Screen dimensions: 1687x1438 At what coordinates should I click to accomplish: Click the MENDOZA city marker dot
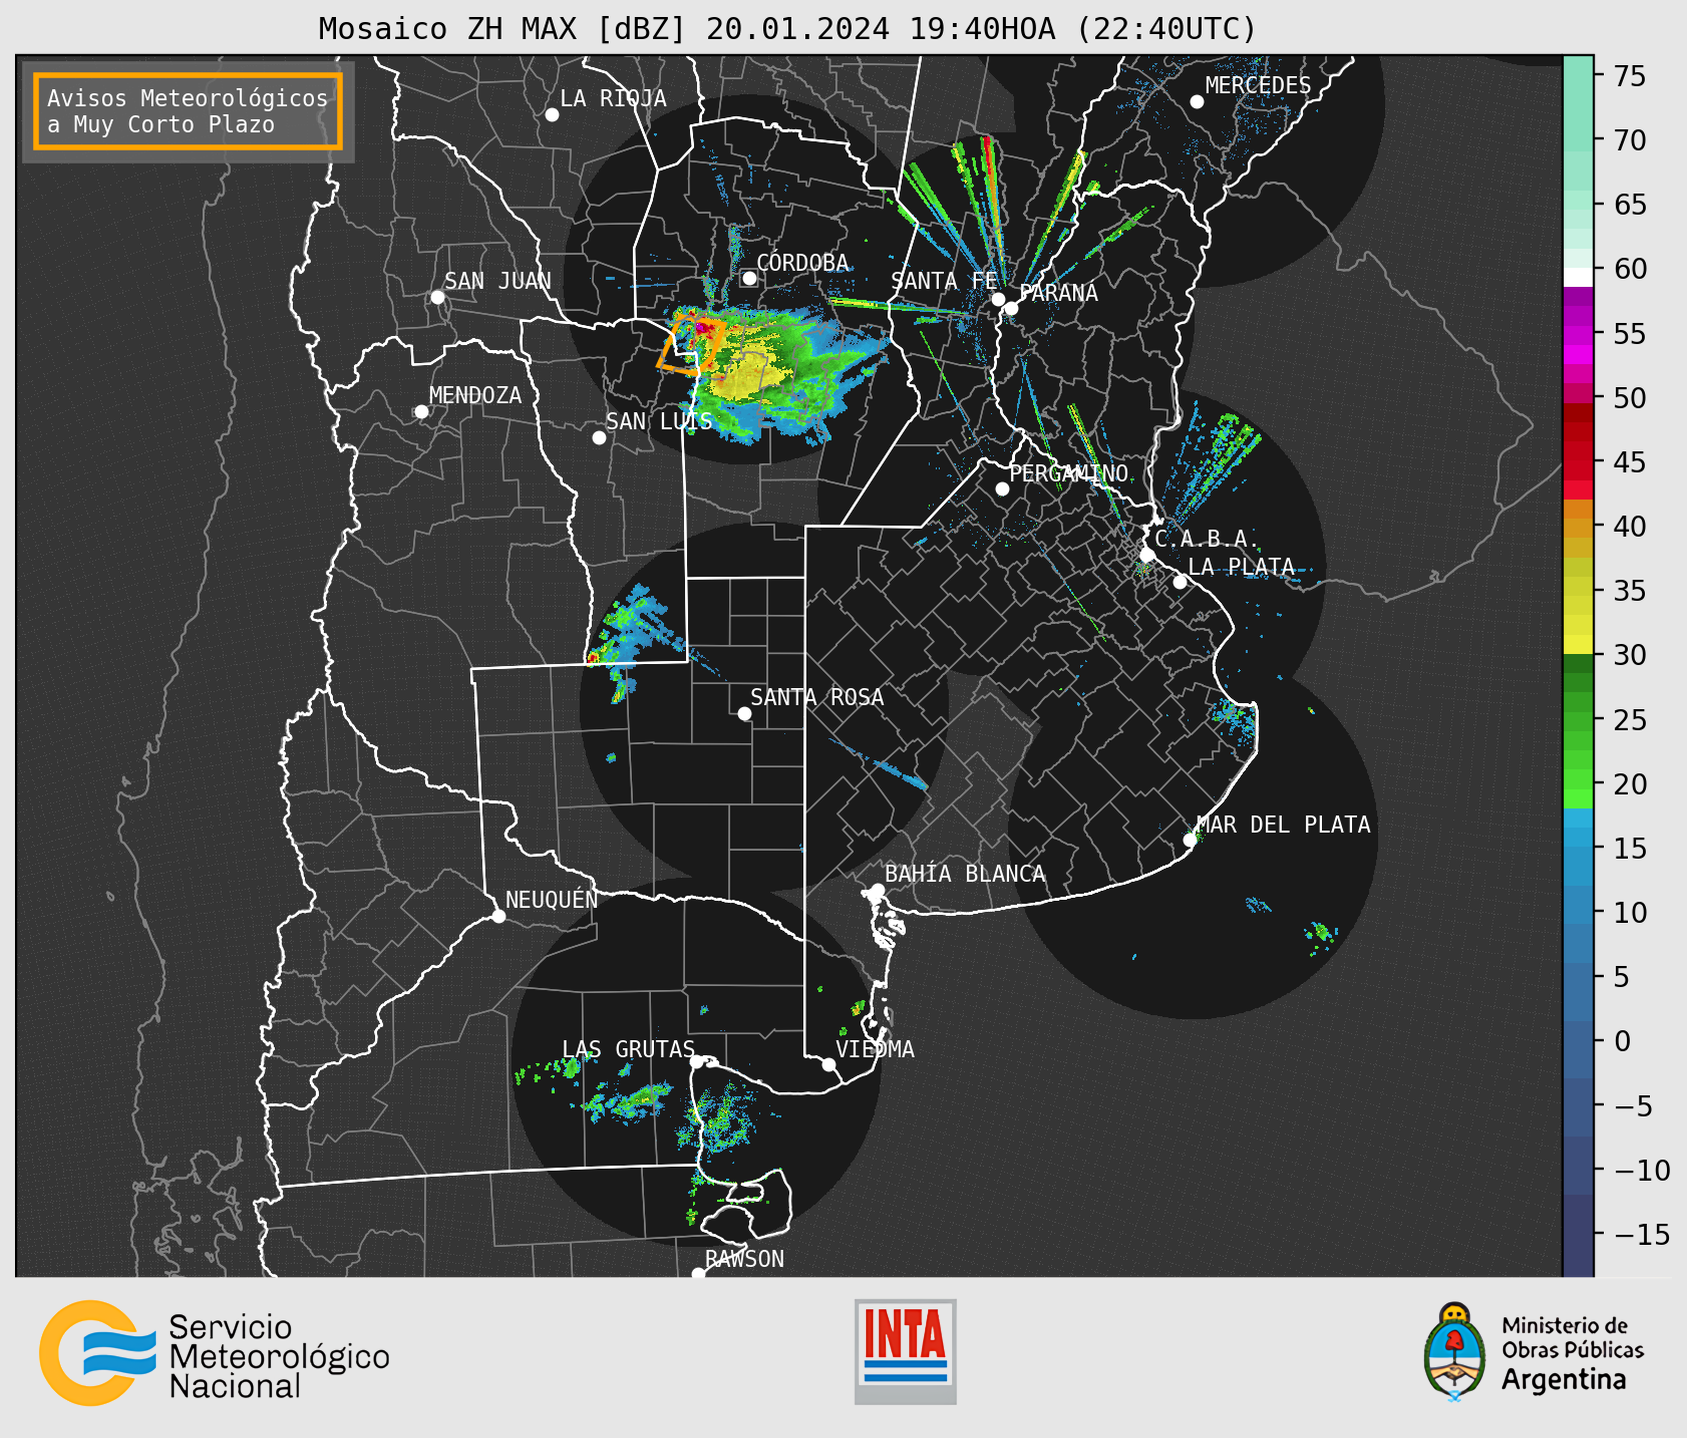pos(421,412)
